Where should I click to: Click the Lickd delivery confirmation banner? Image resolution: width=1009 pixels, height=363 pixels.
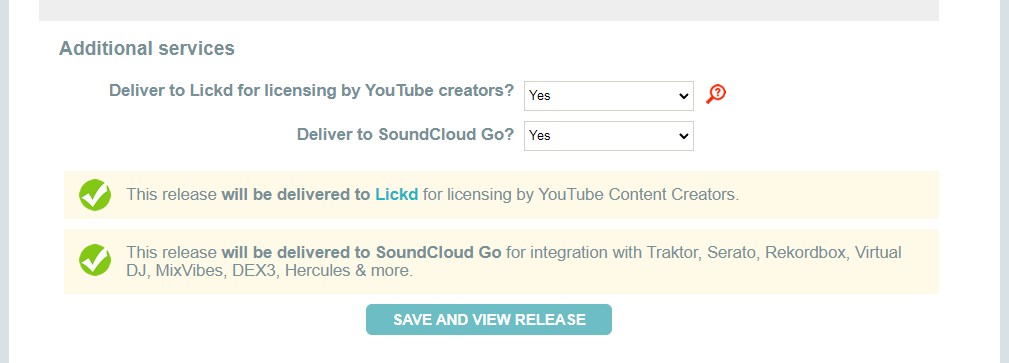pos(501,195)
